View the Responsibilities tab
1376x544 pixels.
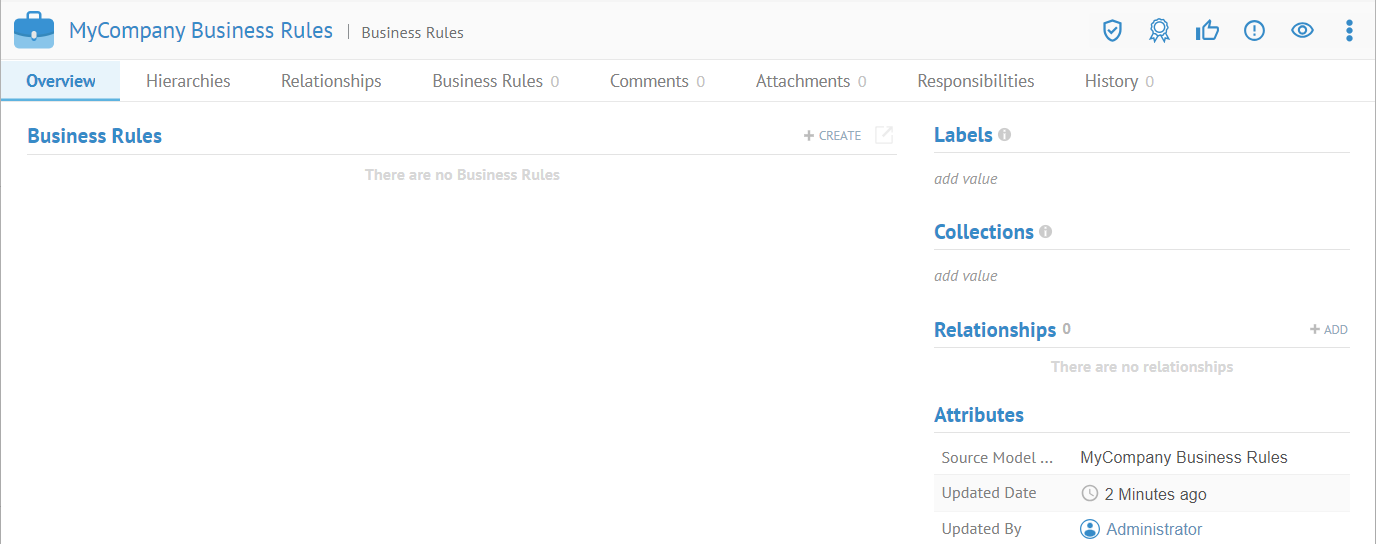click(x=976, y=81)
